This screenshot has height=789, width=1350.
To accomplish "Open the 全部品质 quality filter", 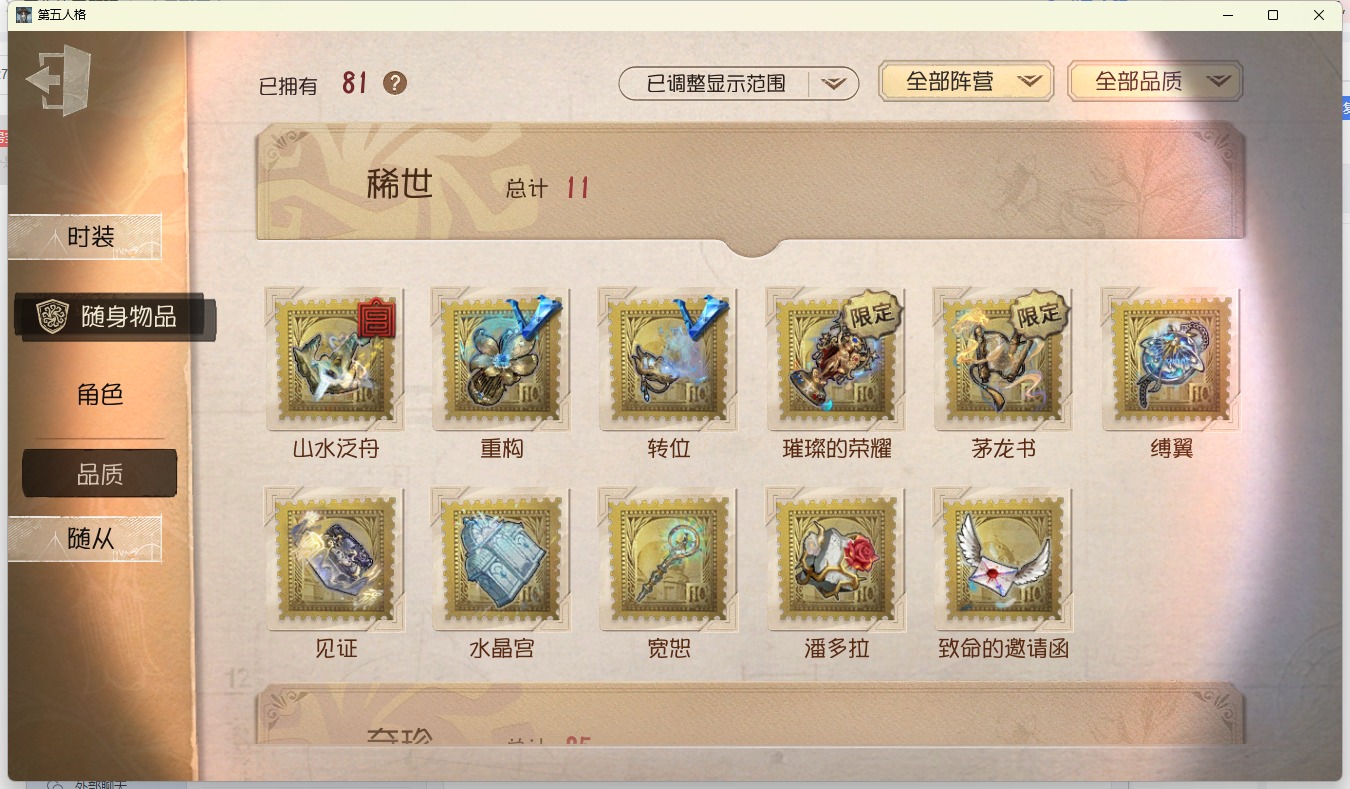I will point(1155,82).
